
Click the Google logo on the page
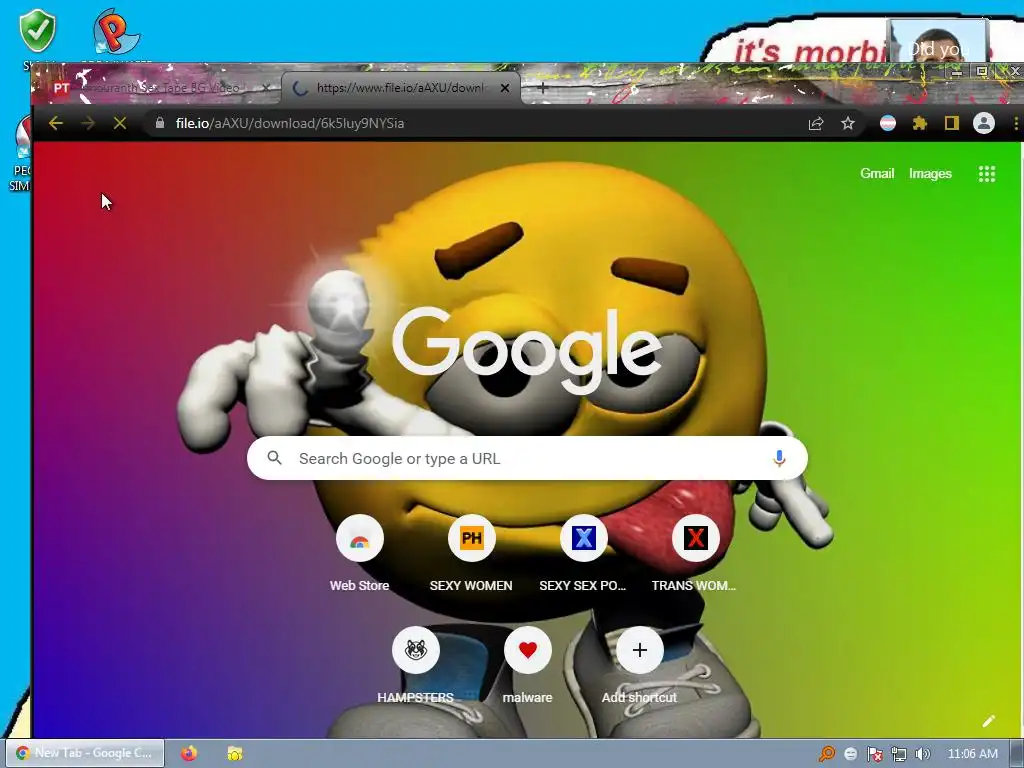click(526, 351)
